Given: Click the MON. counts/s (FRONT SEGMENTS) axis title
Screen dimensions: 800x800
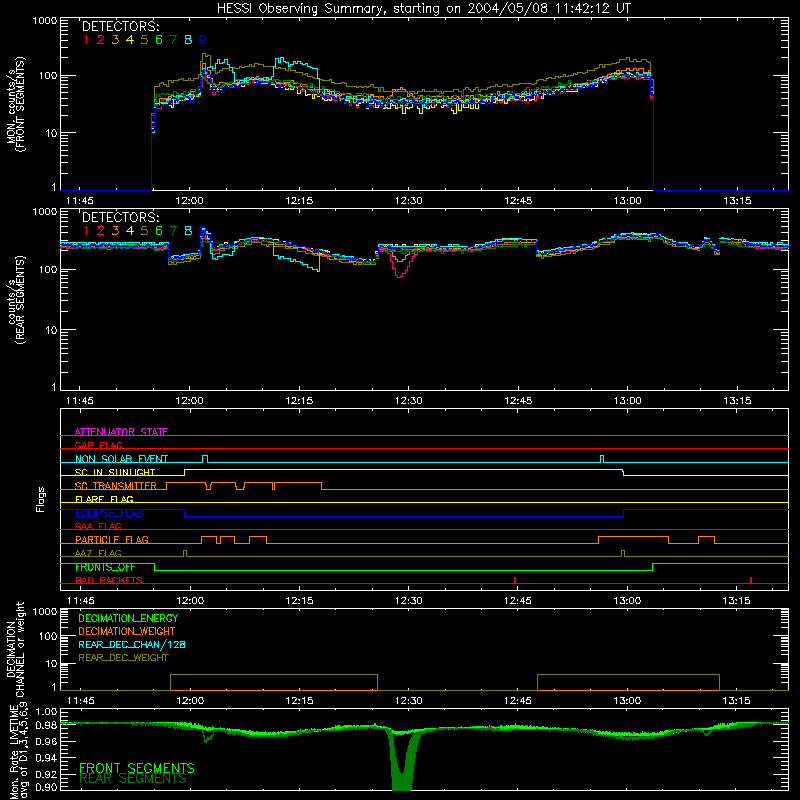Looking at the screenshot, I should 15,105.
